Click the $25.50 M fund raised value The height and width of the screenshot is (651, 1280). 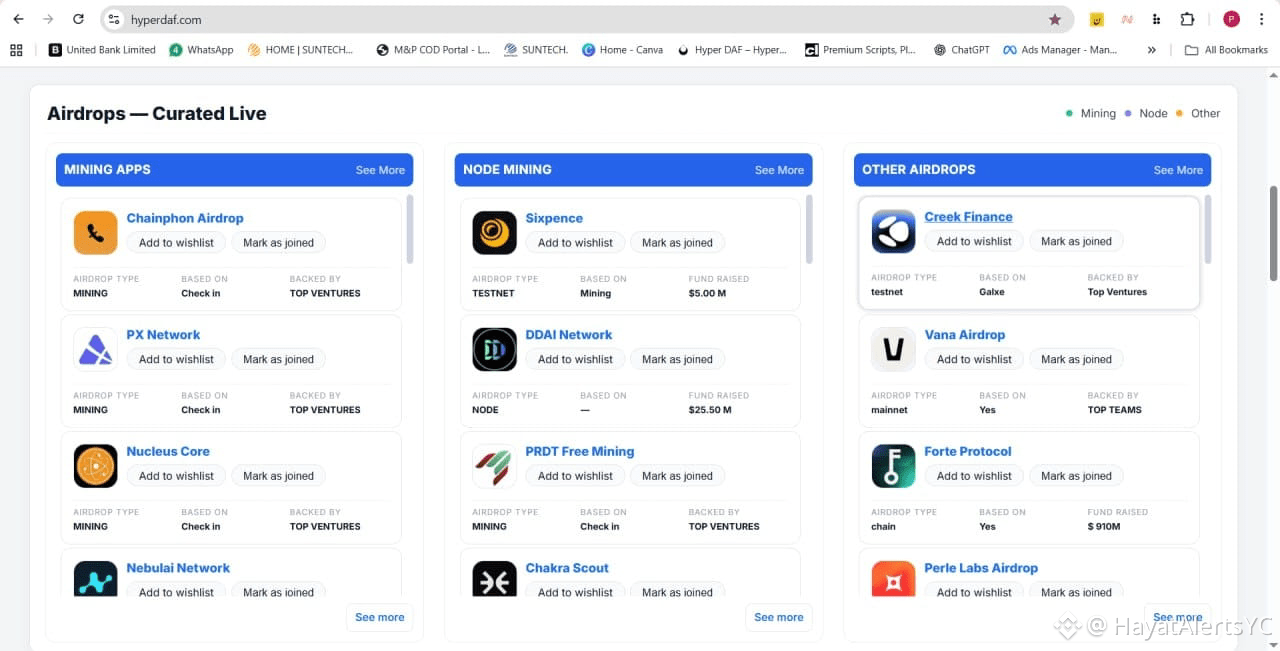click(x=710, y=410)
